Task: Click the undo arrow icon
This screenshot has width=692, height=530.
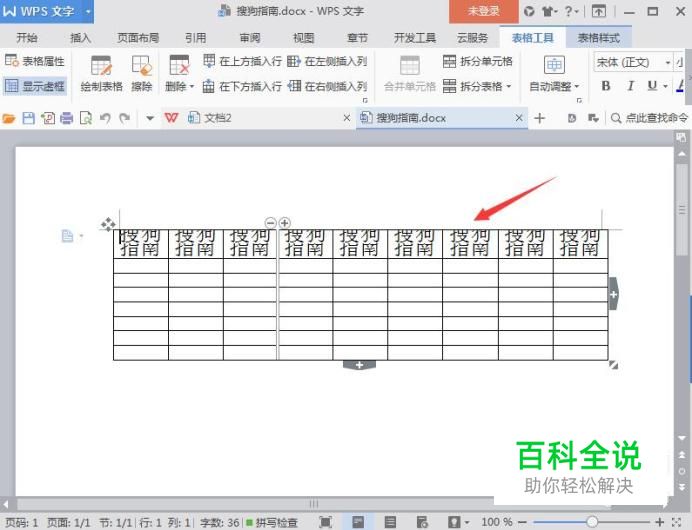Action: click(105, 118)
